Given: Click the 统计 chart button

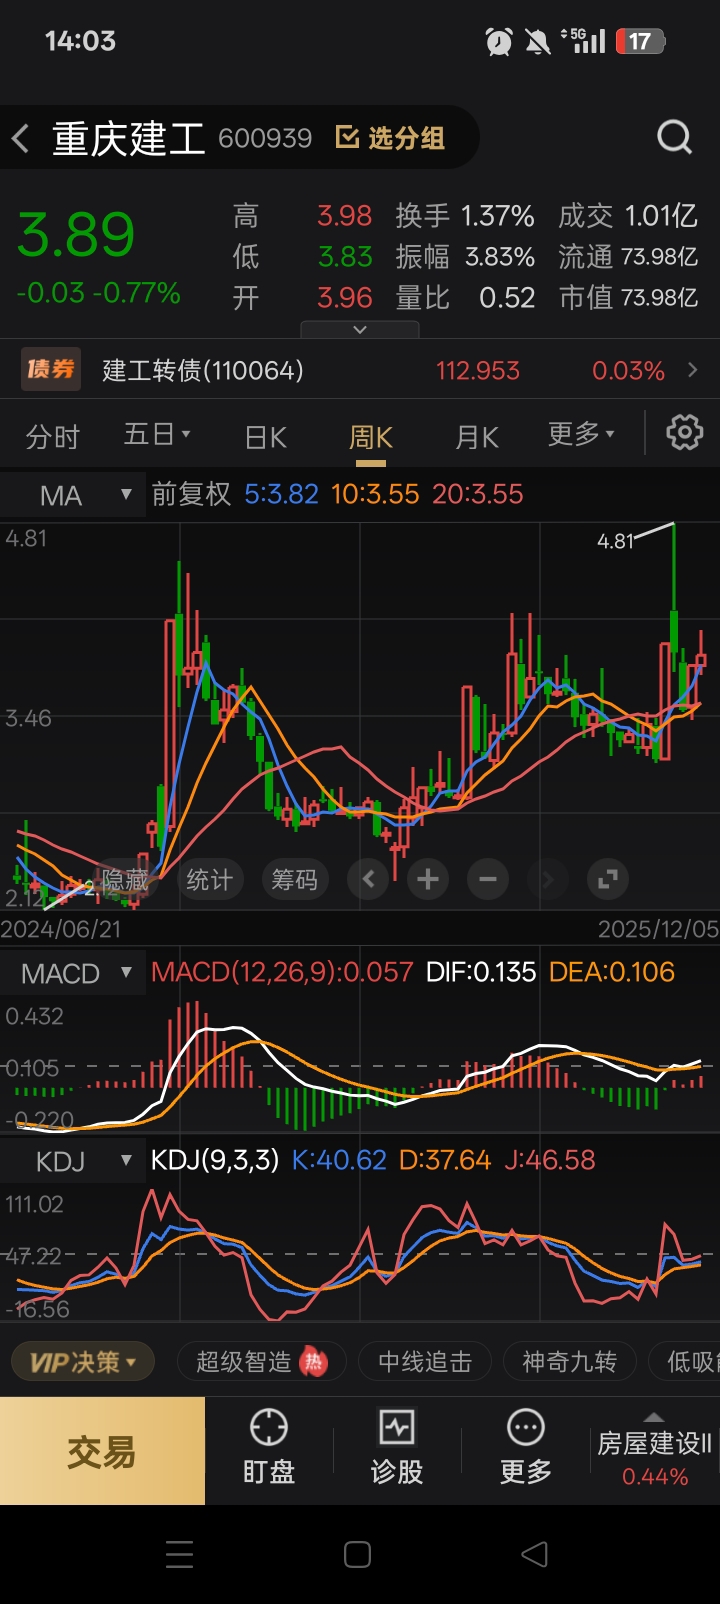Looking at the screenshot, I should click(x=209, y=880).
